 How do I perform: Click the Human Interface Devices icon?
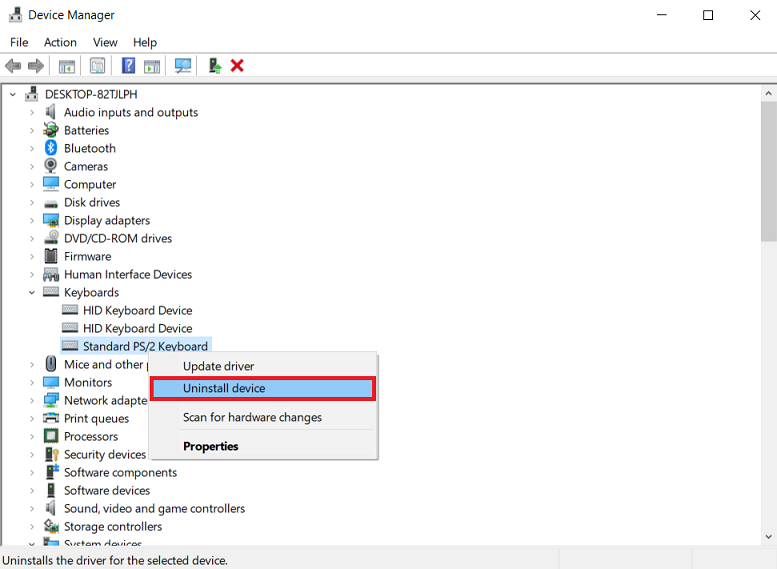[x=51, y=274]
